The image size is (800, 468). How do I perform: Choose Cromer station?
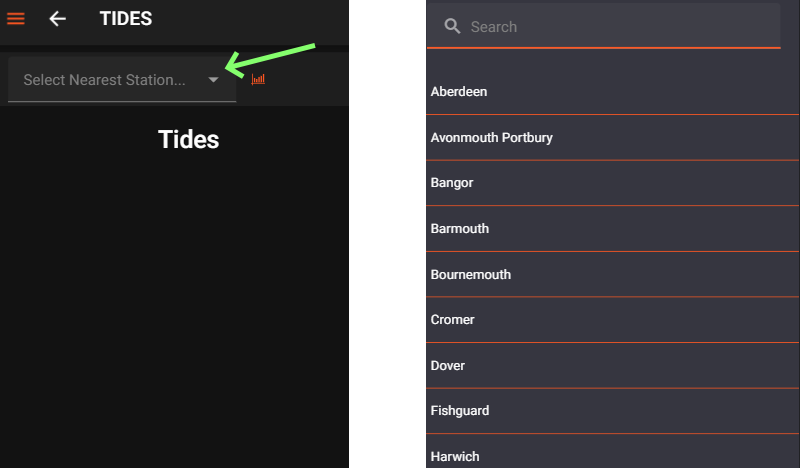pos(612,320)
